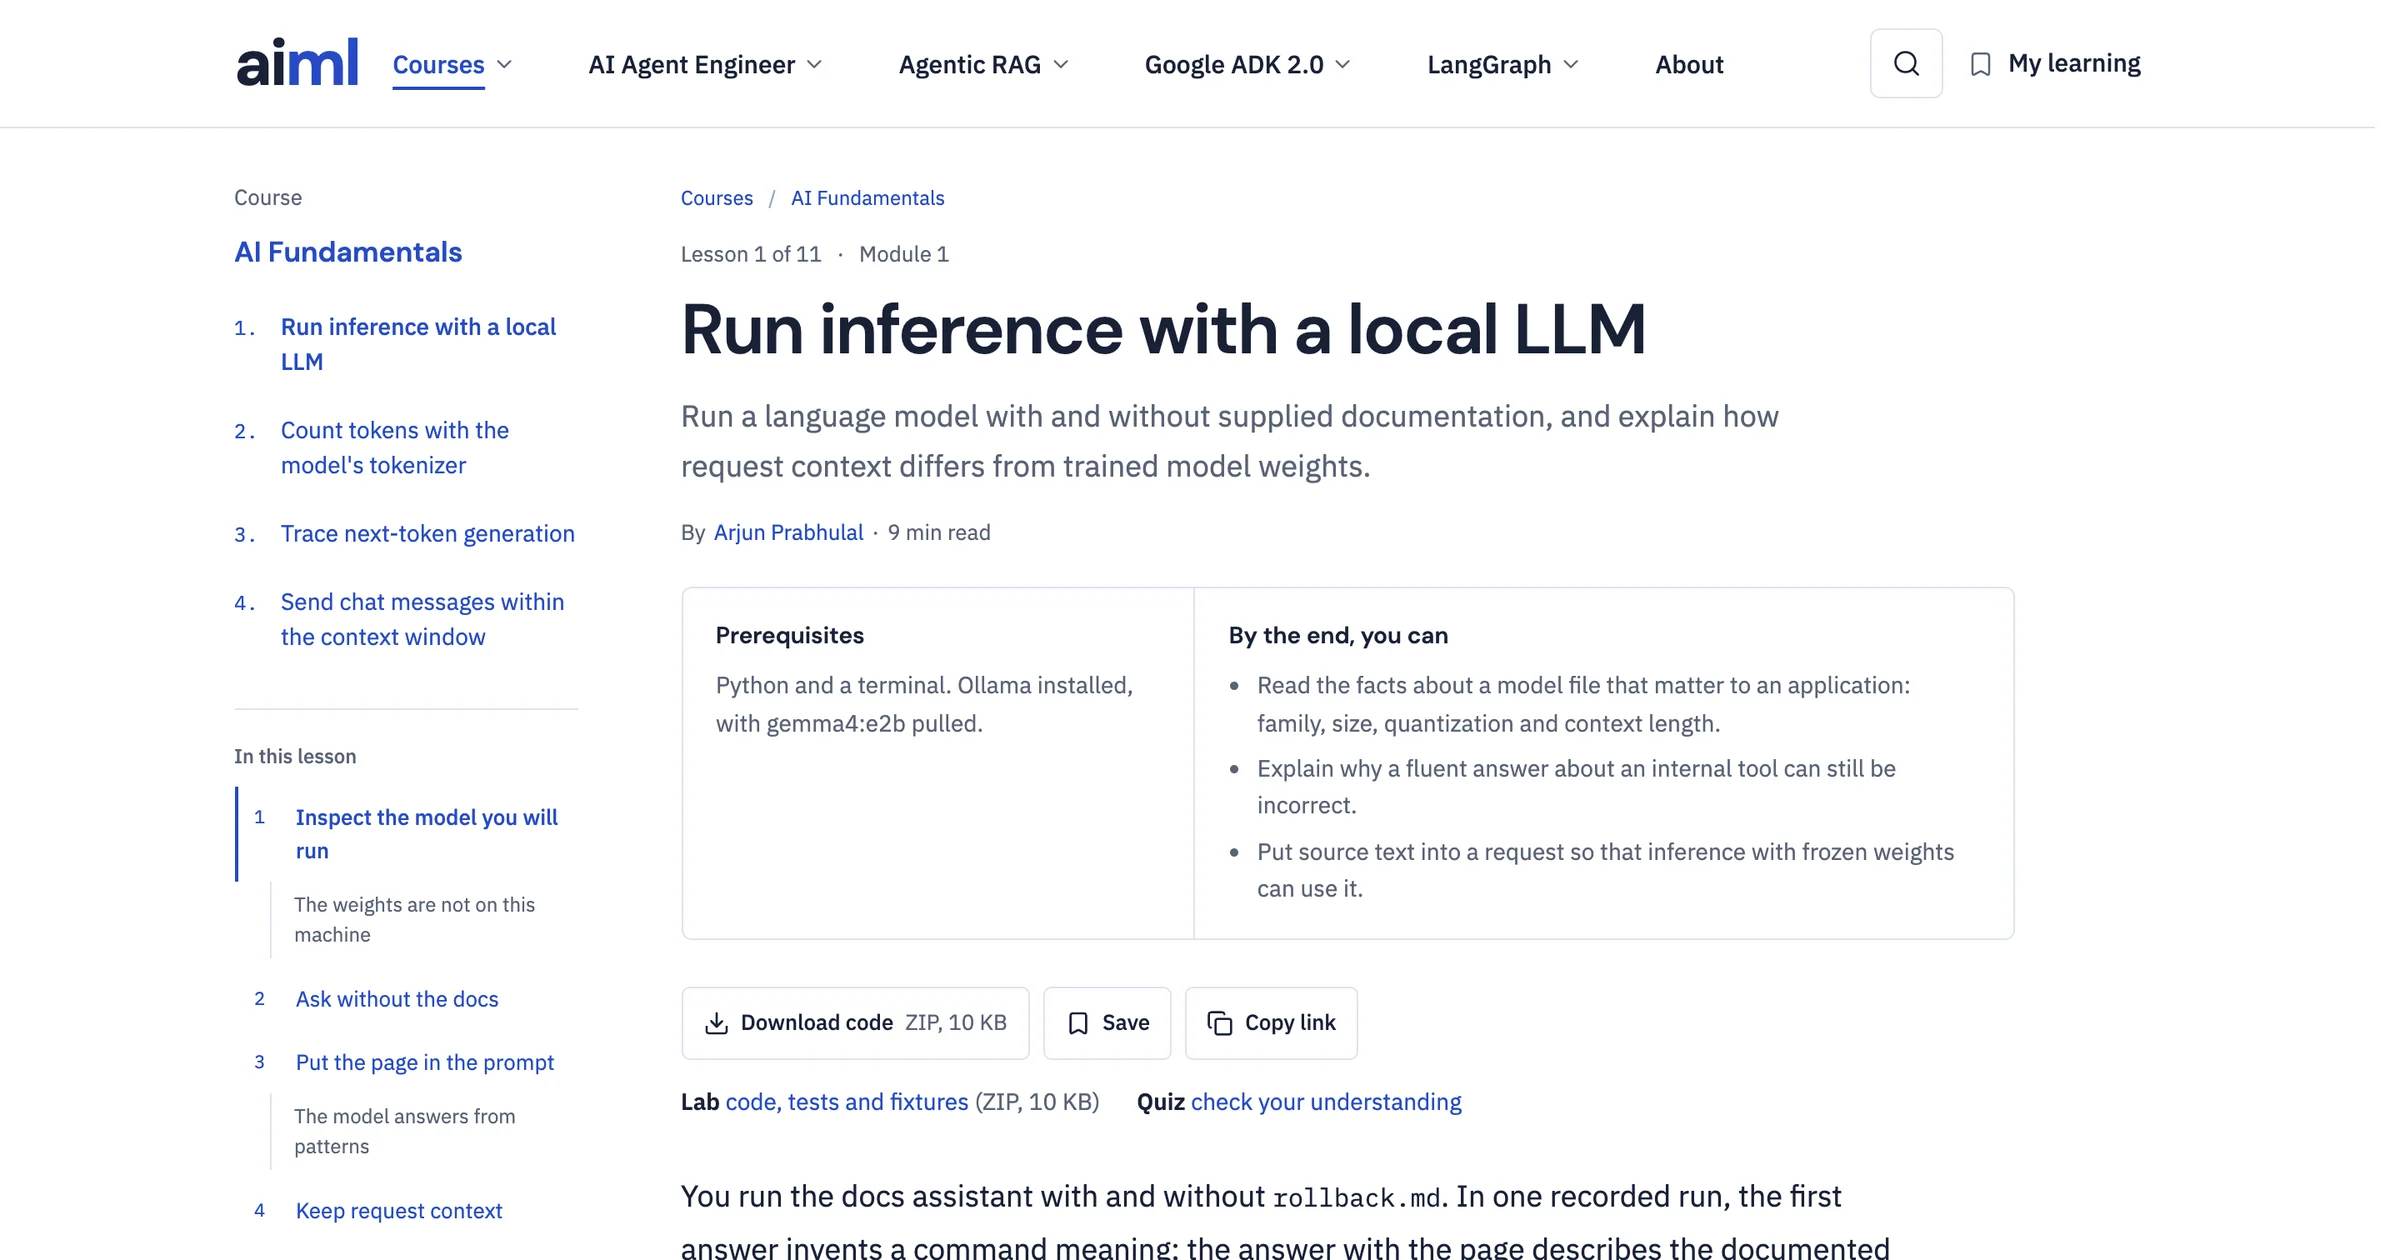Click the Download code button text
The image size is (2400, 1260).
816,1023
